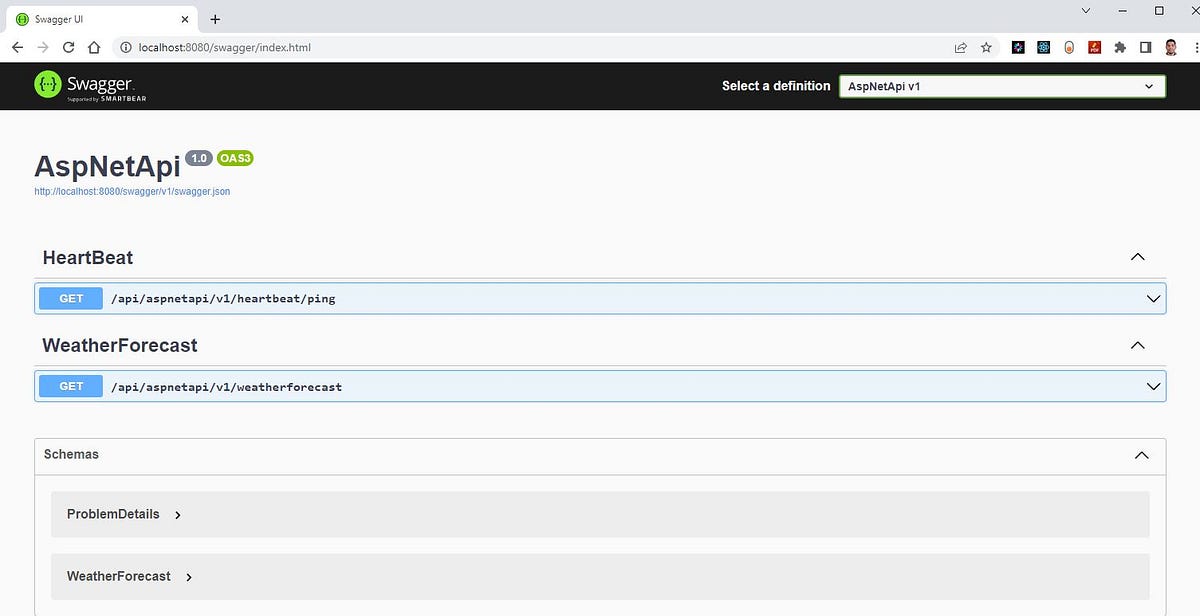The height and width of the screenshot is (616, 1200).
Task: Open the Adobe Acrobat PDF extension
Action: pos(1094,47)
